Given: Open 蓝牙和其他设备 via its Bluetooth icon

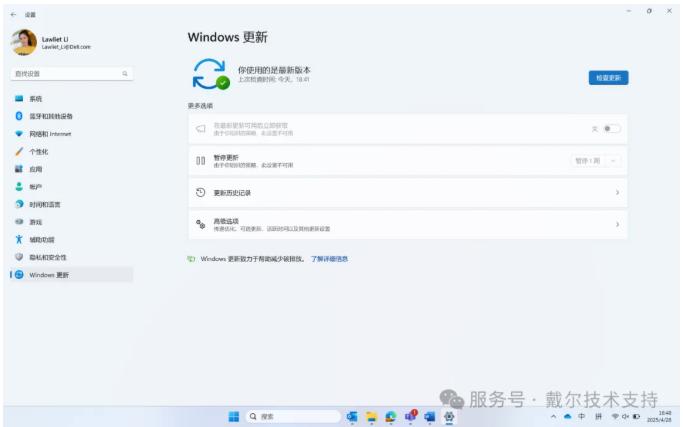Looking at the screenshot, I should click(19, 116).
